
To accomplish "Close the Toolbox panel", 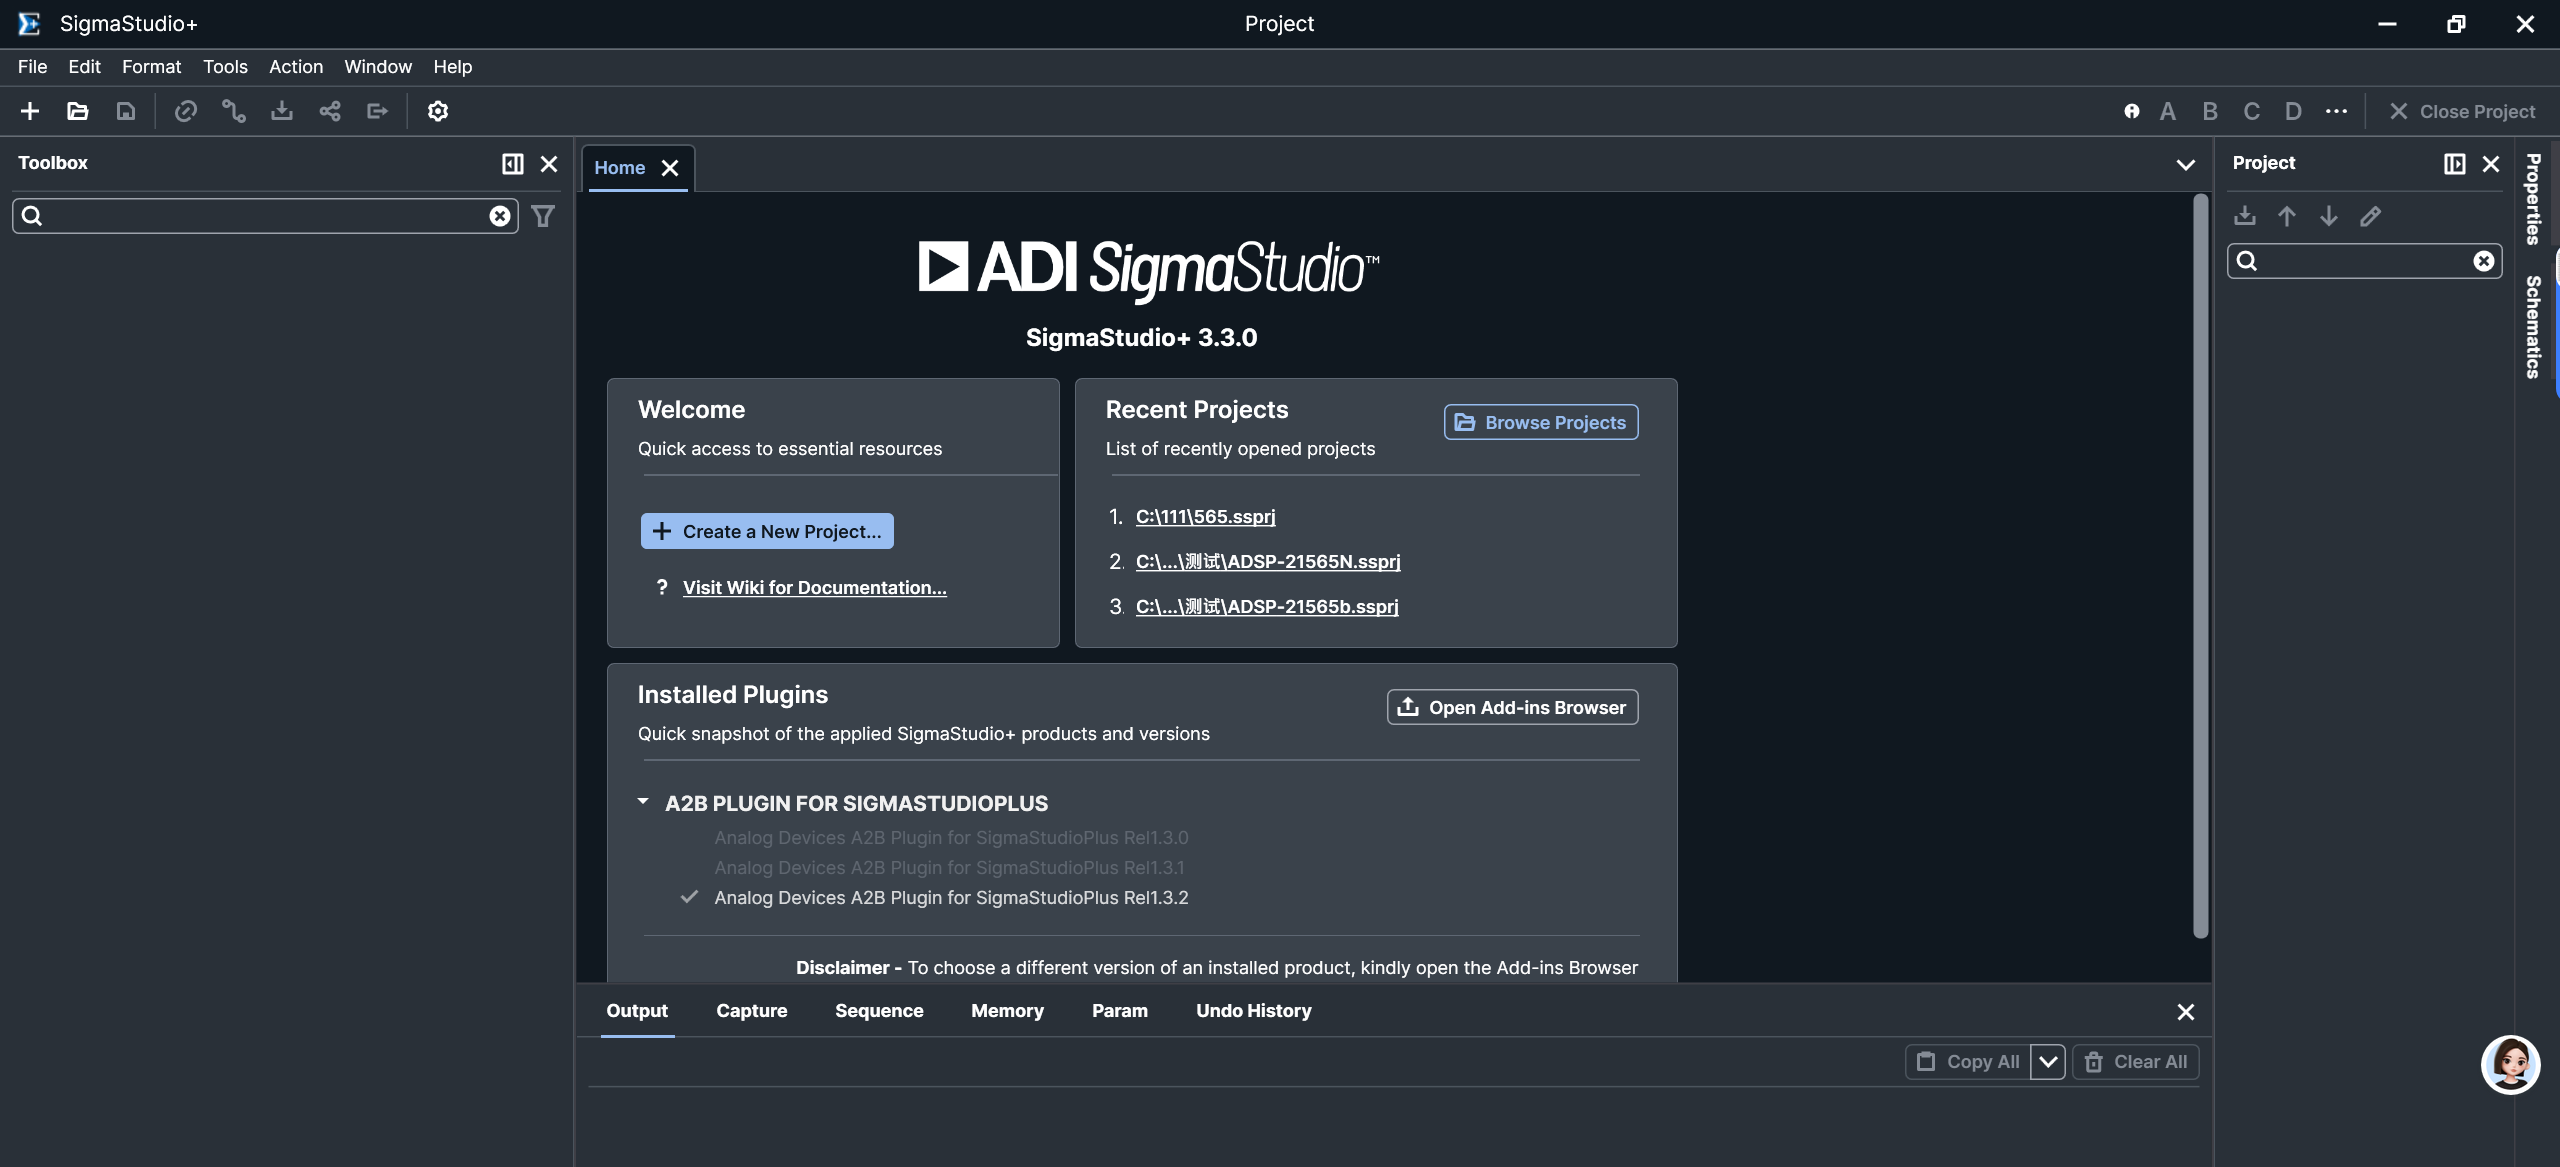I will click(x=549, y=163).
